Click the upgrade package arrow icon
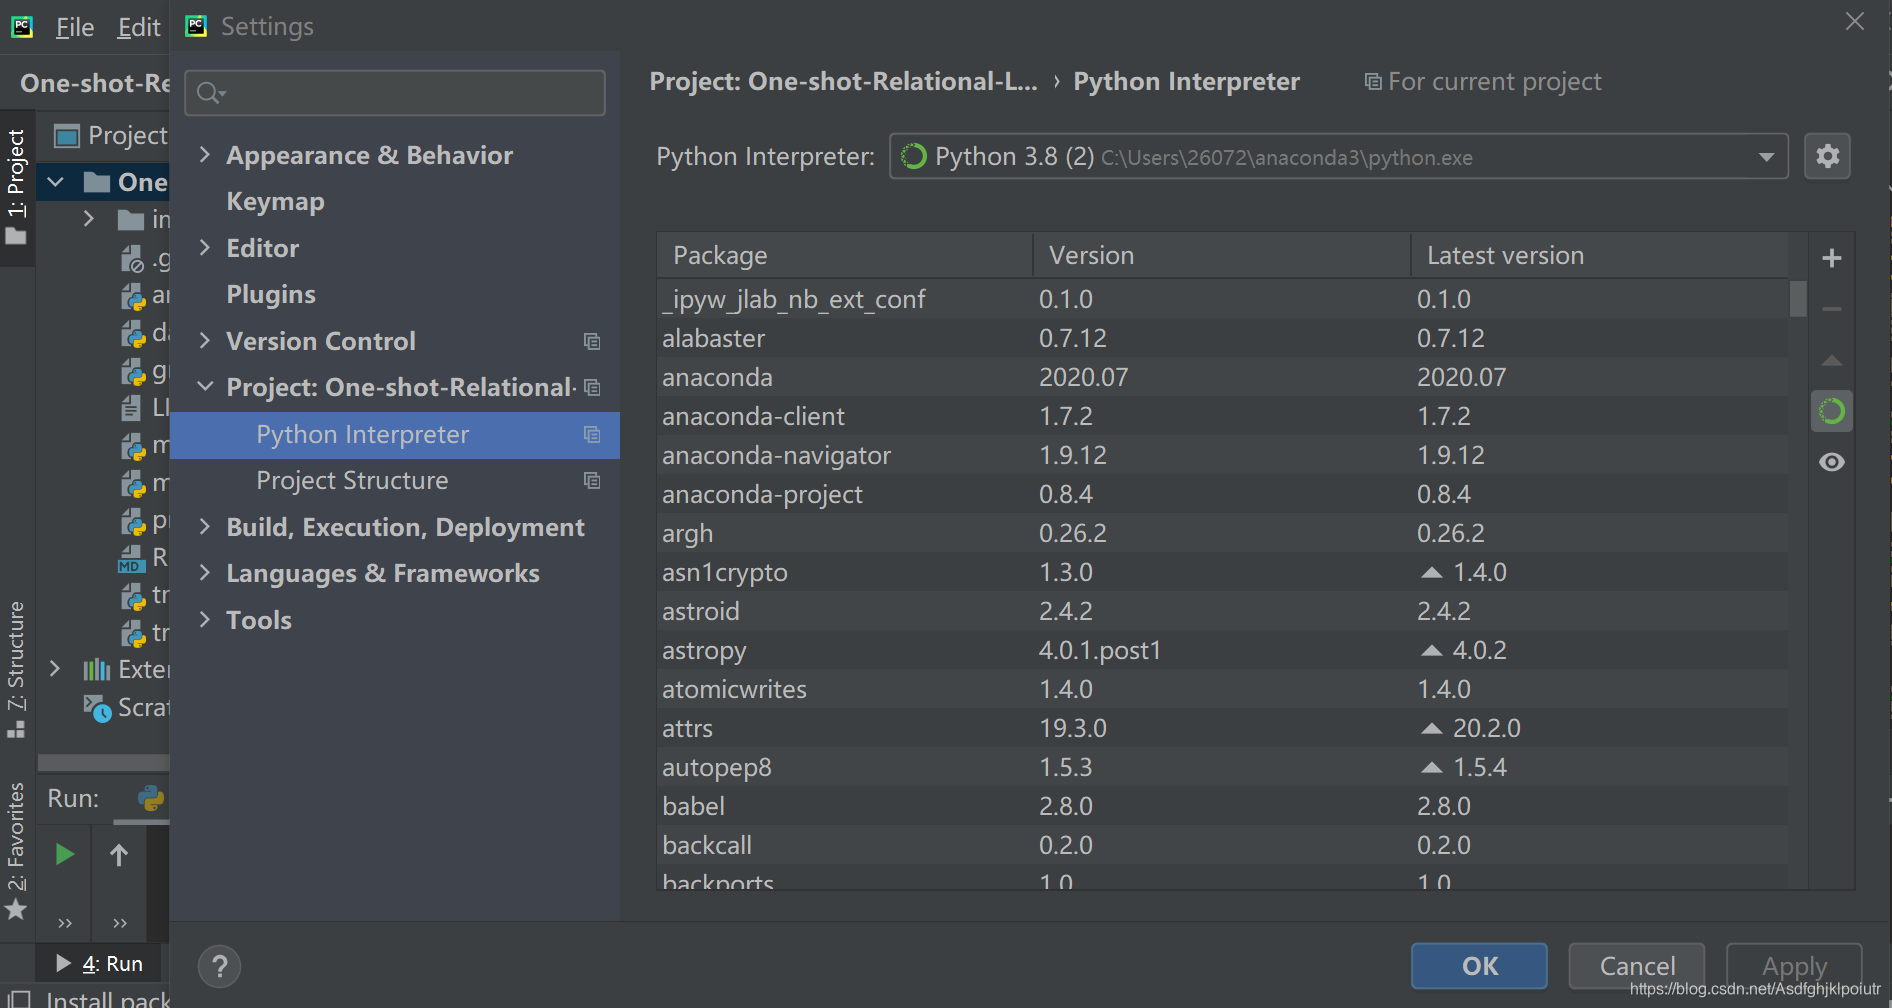 pos(1831,360)
